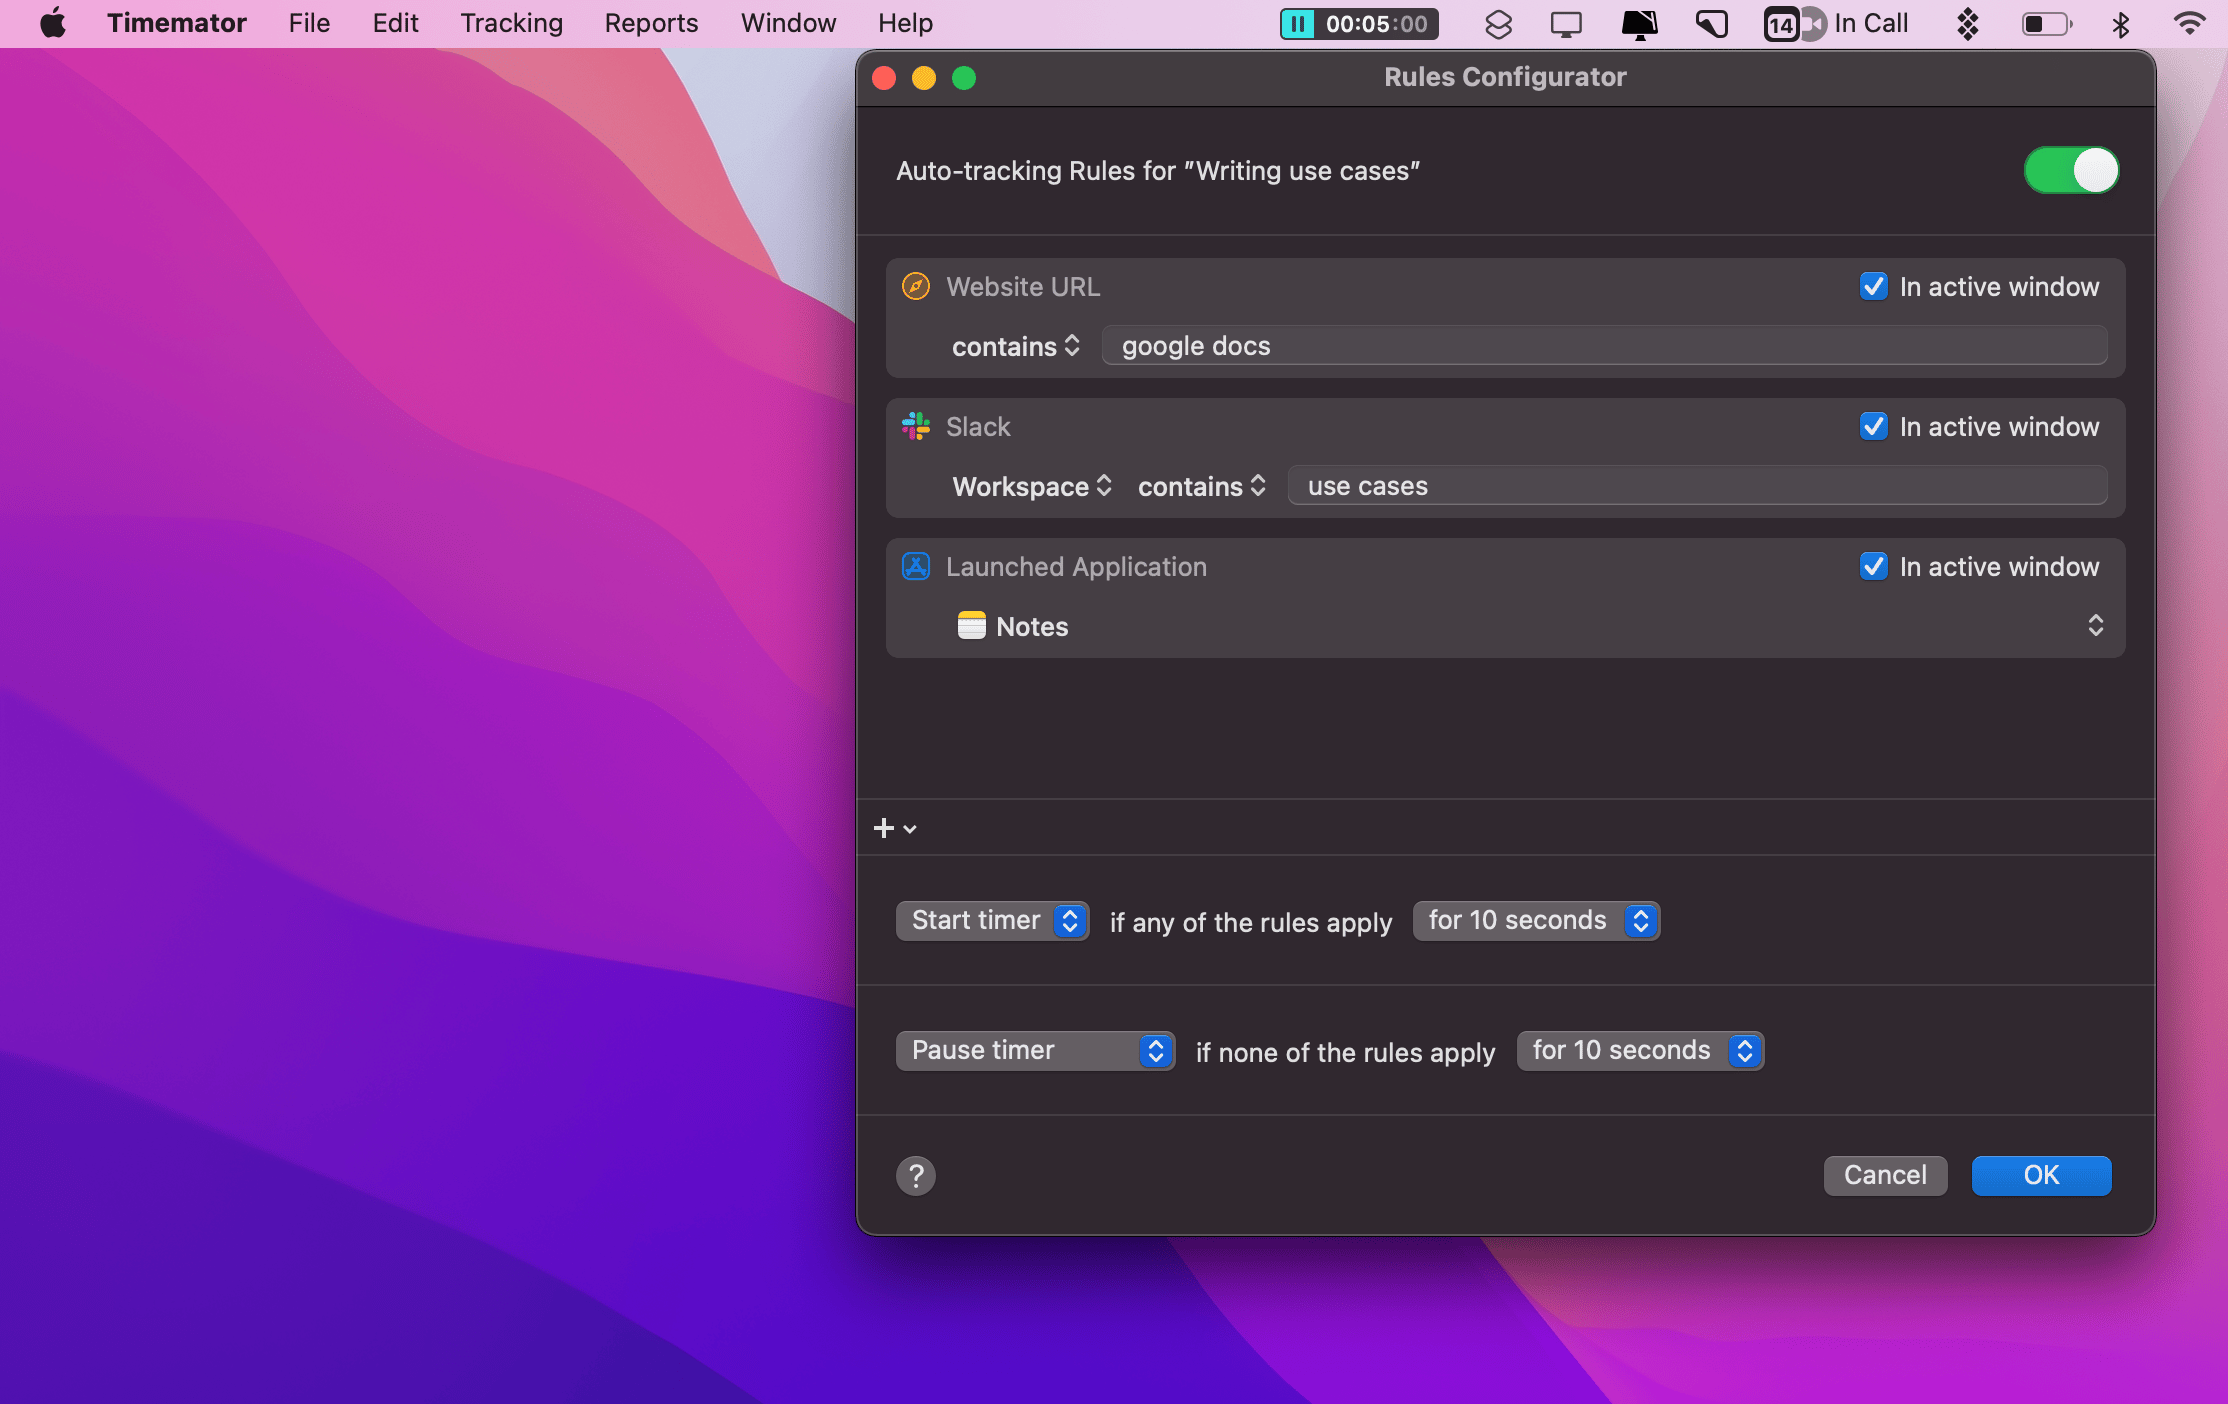The image size is (2228, 1404).
Task: Open the pause delay for 10 seconds dropdown
Action: click(1640, 1051)
